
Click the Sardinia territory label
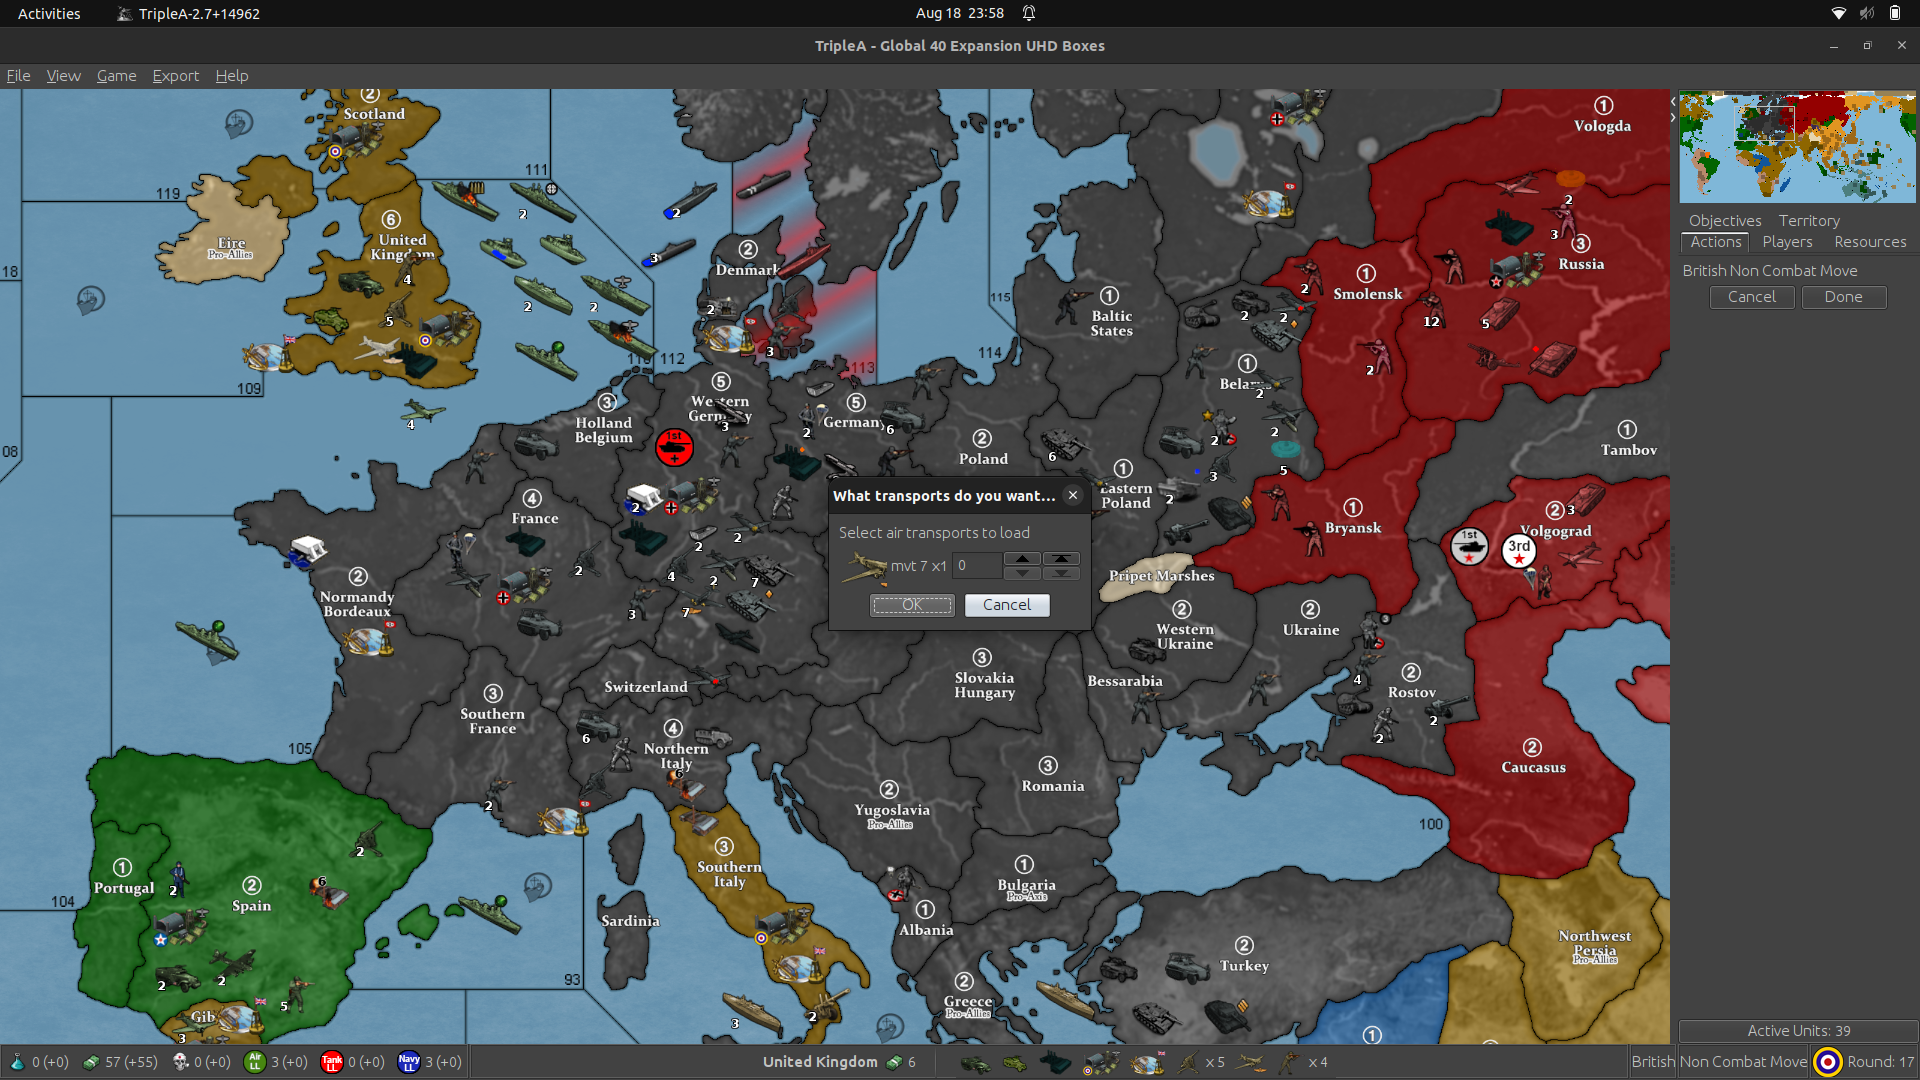point(630,921)
